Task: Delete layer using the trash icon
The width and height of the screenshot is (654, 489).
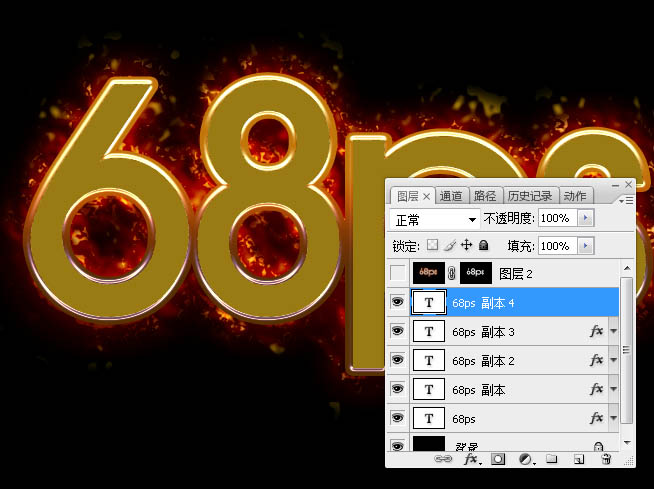Action: click(605, 460)
